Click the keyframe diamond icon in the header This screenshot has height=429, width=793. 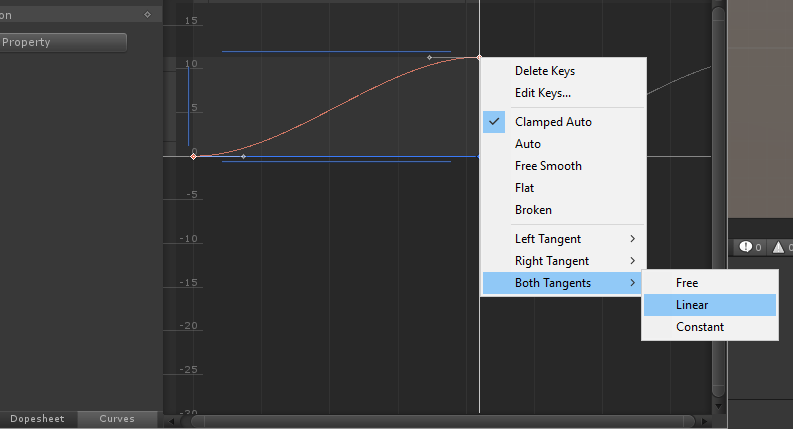pyautogui.click(x=147, y=15)
